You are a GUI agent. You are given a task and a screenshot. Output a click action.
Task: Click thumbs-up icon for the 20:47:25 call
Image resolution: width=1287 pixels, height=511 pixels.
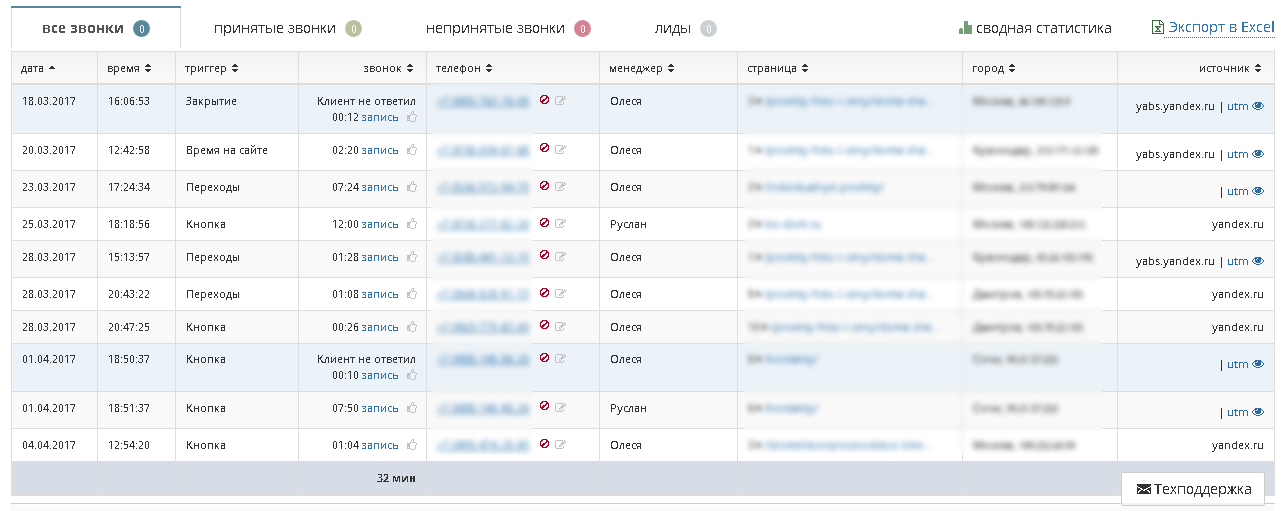pos(412,327)
